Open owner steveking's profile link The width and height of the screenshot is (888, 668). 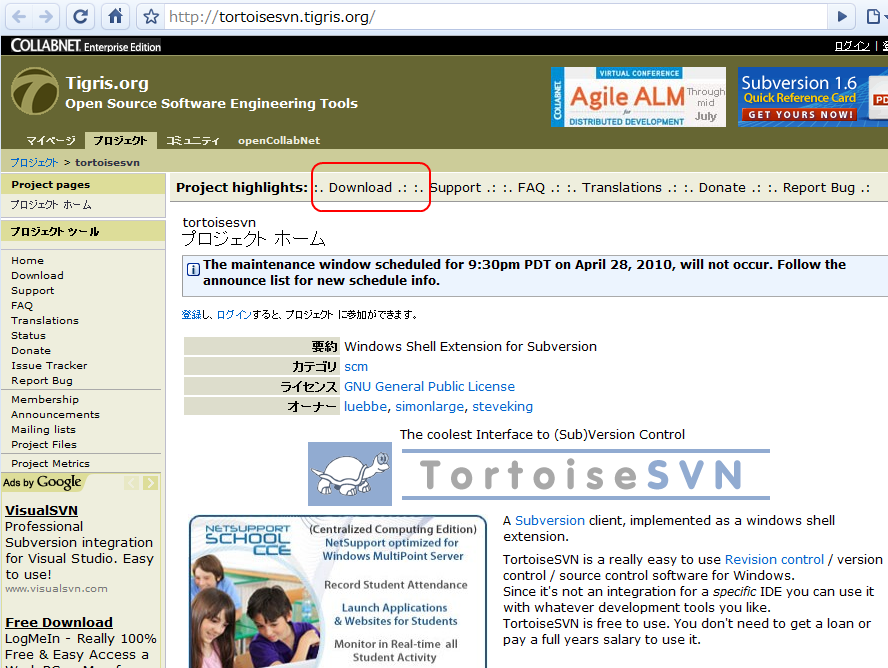tap(502, 406)
